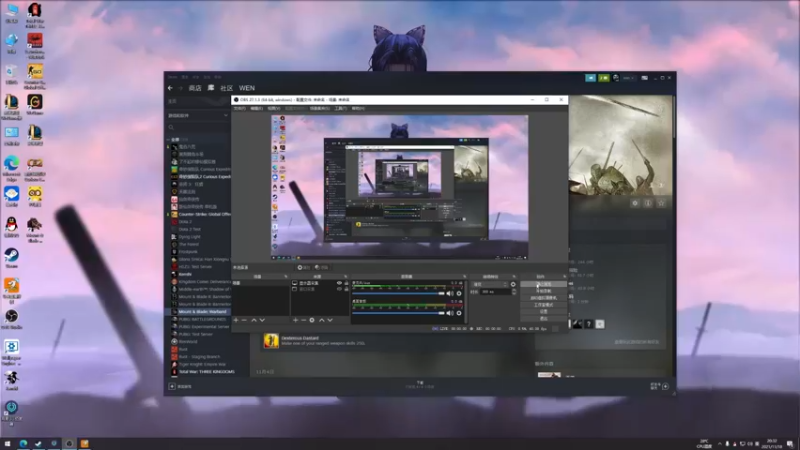
Task: Open source Filters button above panels
Action: pos(321,267)
